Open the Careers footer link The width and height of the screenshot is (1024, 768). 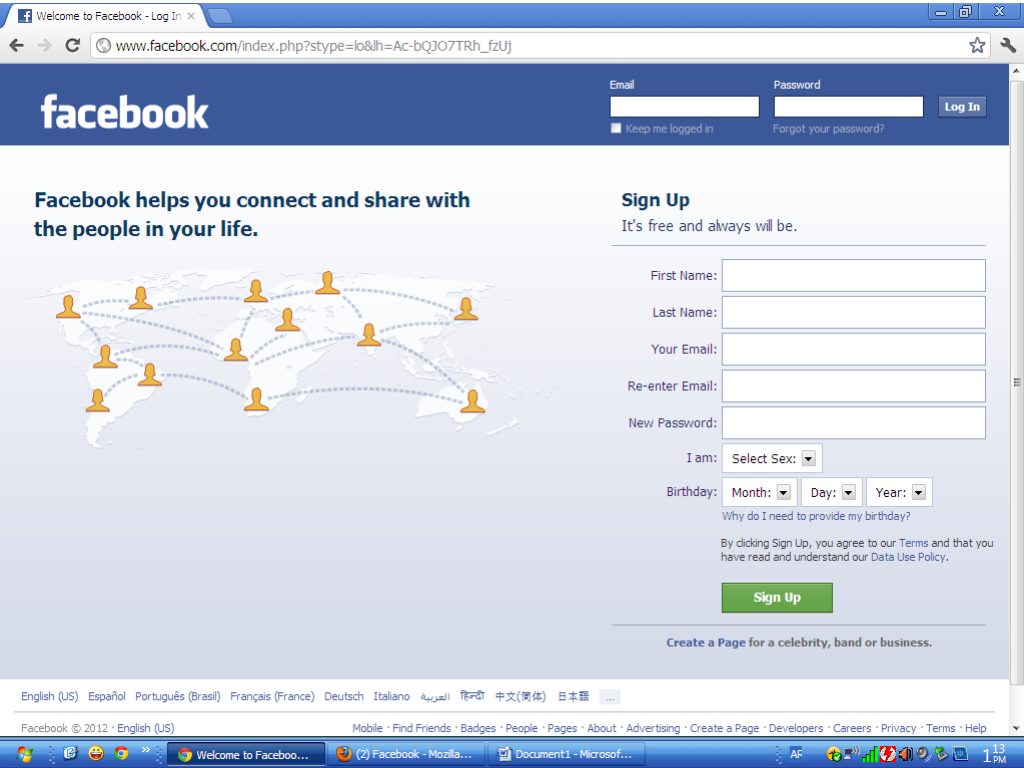coord(852,728)
